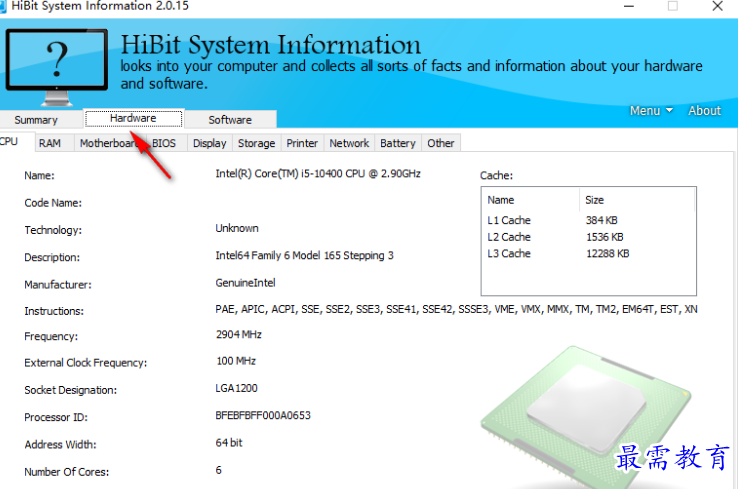
Task: Click the 2904 MHz frequency value
Action: click(239, 335)
